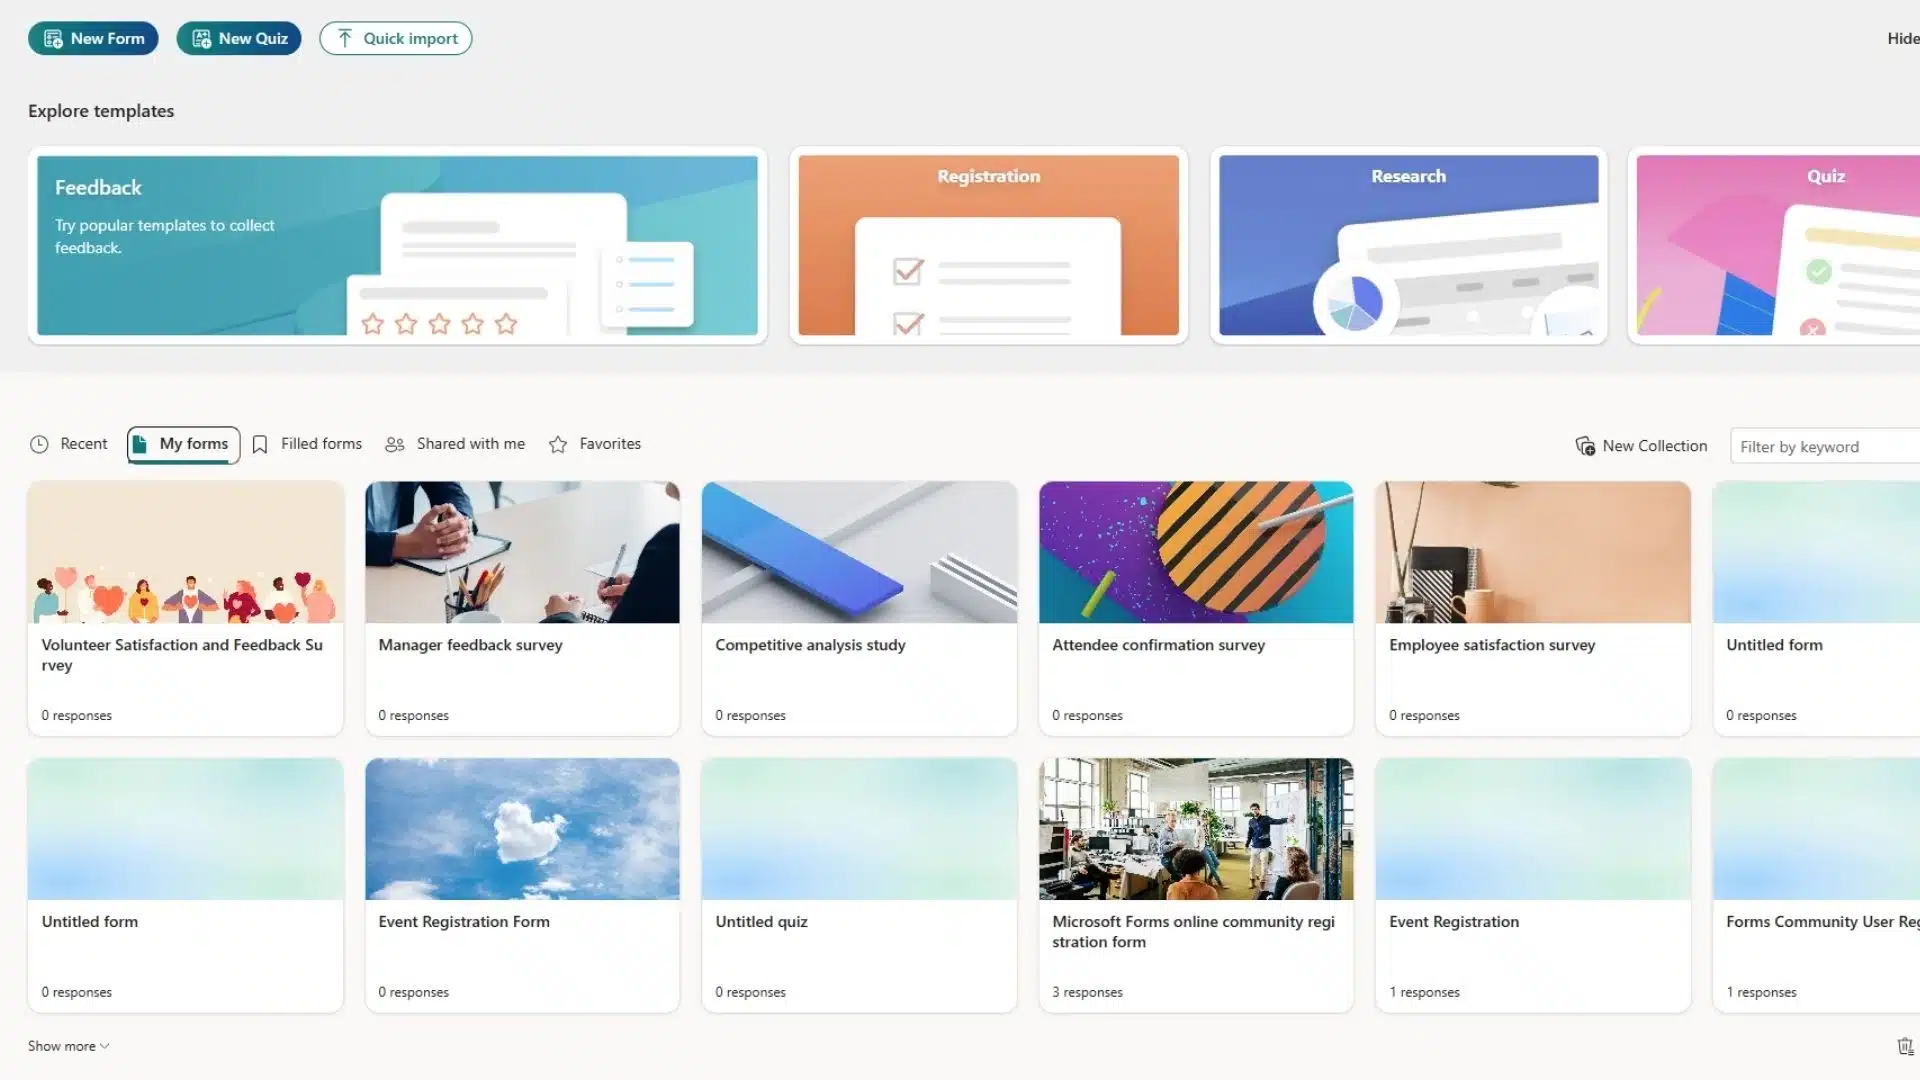Click the New Collection icon
Screen dimensions: 1920x1080
(x=1585, y=446)
